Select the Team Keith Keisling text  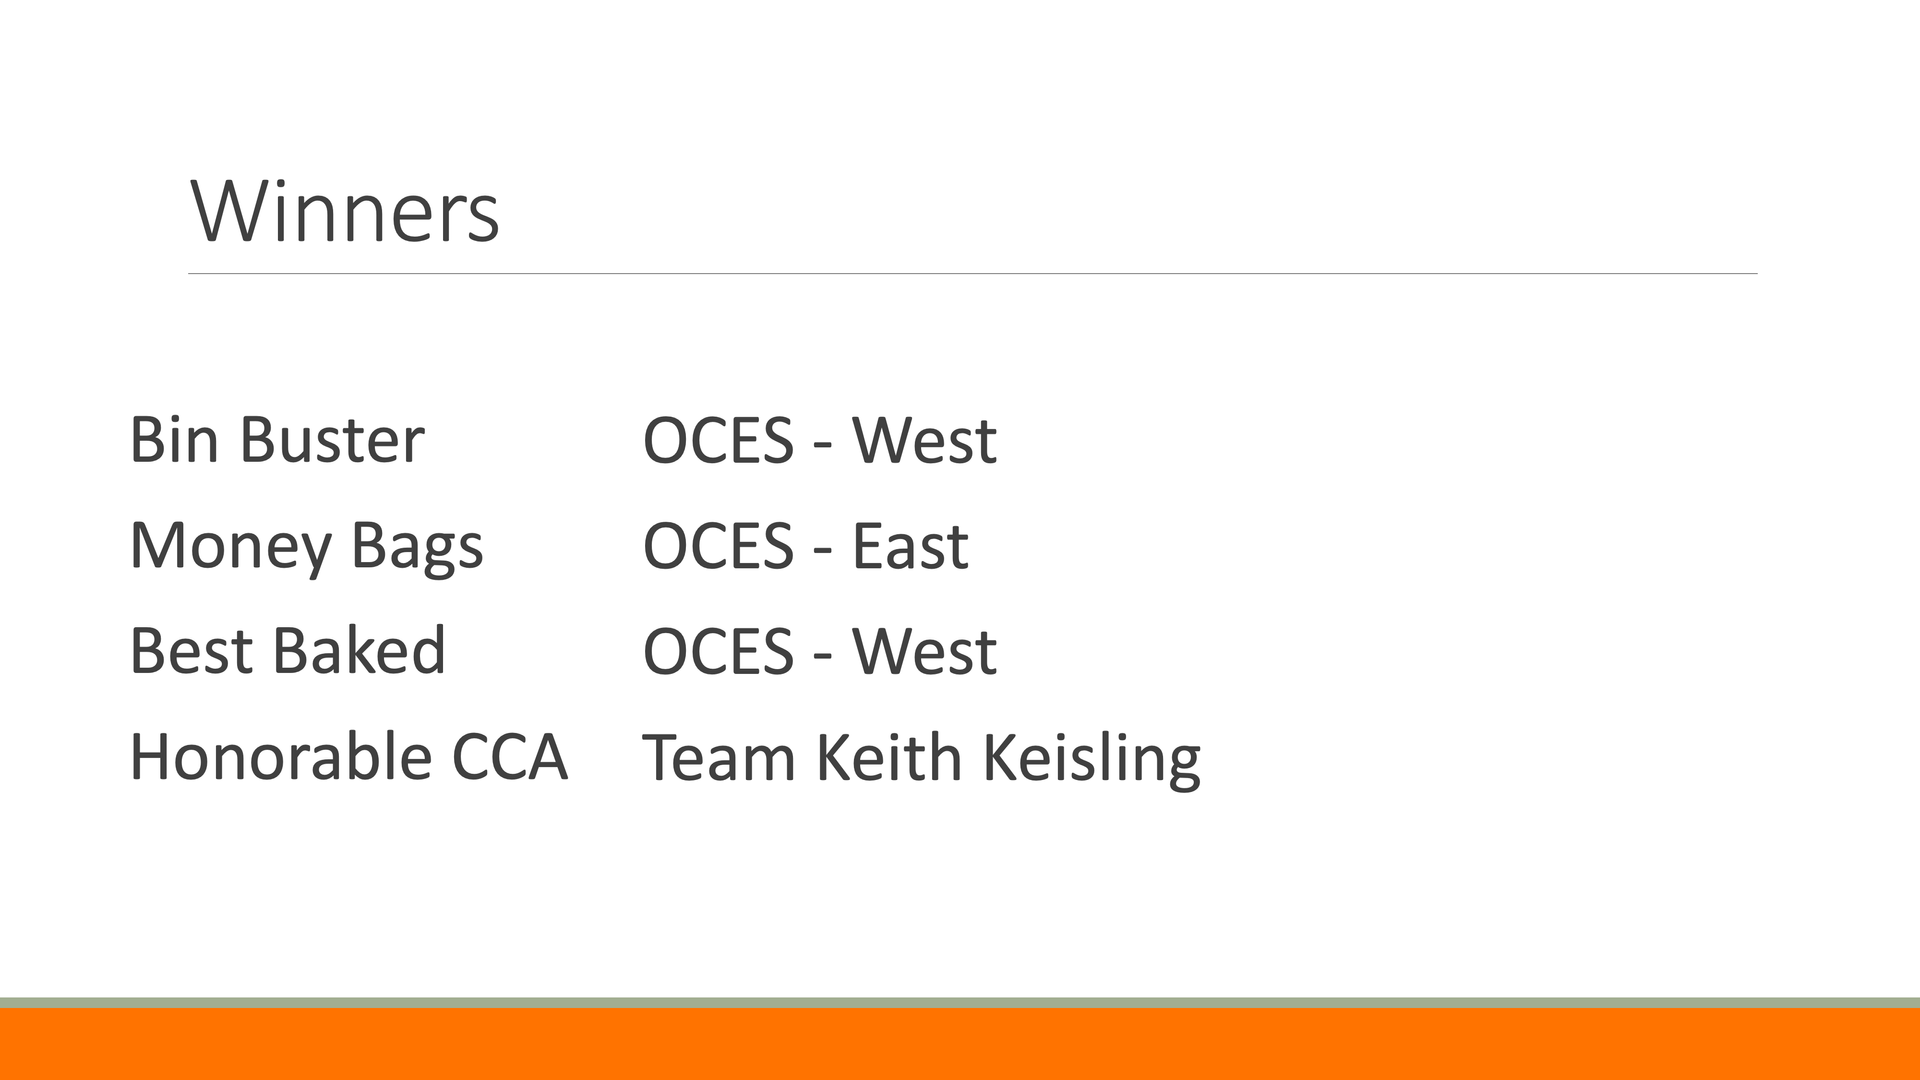pyautogui.click(x=920, y=758)
